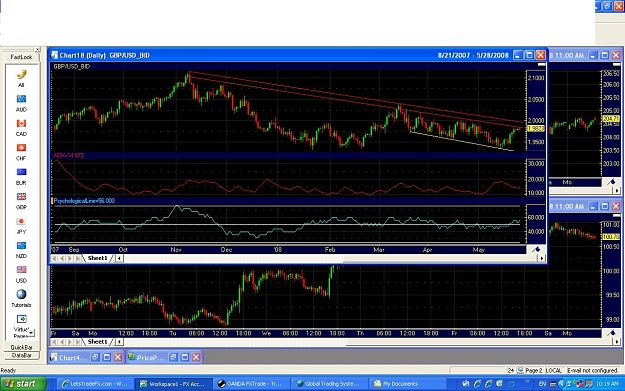Image resolution: width=625 pixels, height=391 pixels.
Task: Close the FastLook side panel
Action: tap(37, 49)
